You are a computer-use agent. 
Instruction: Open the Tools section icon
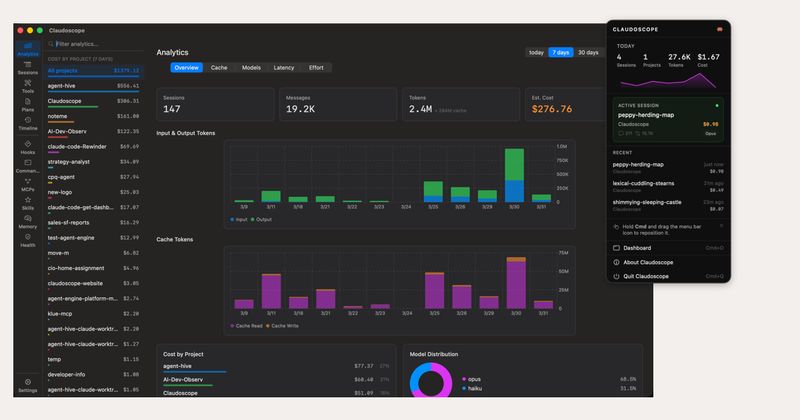(x=28, y=86)
